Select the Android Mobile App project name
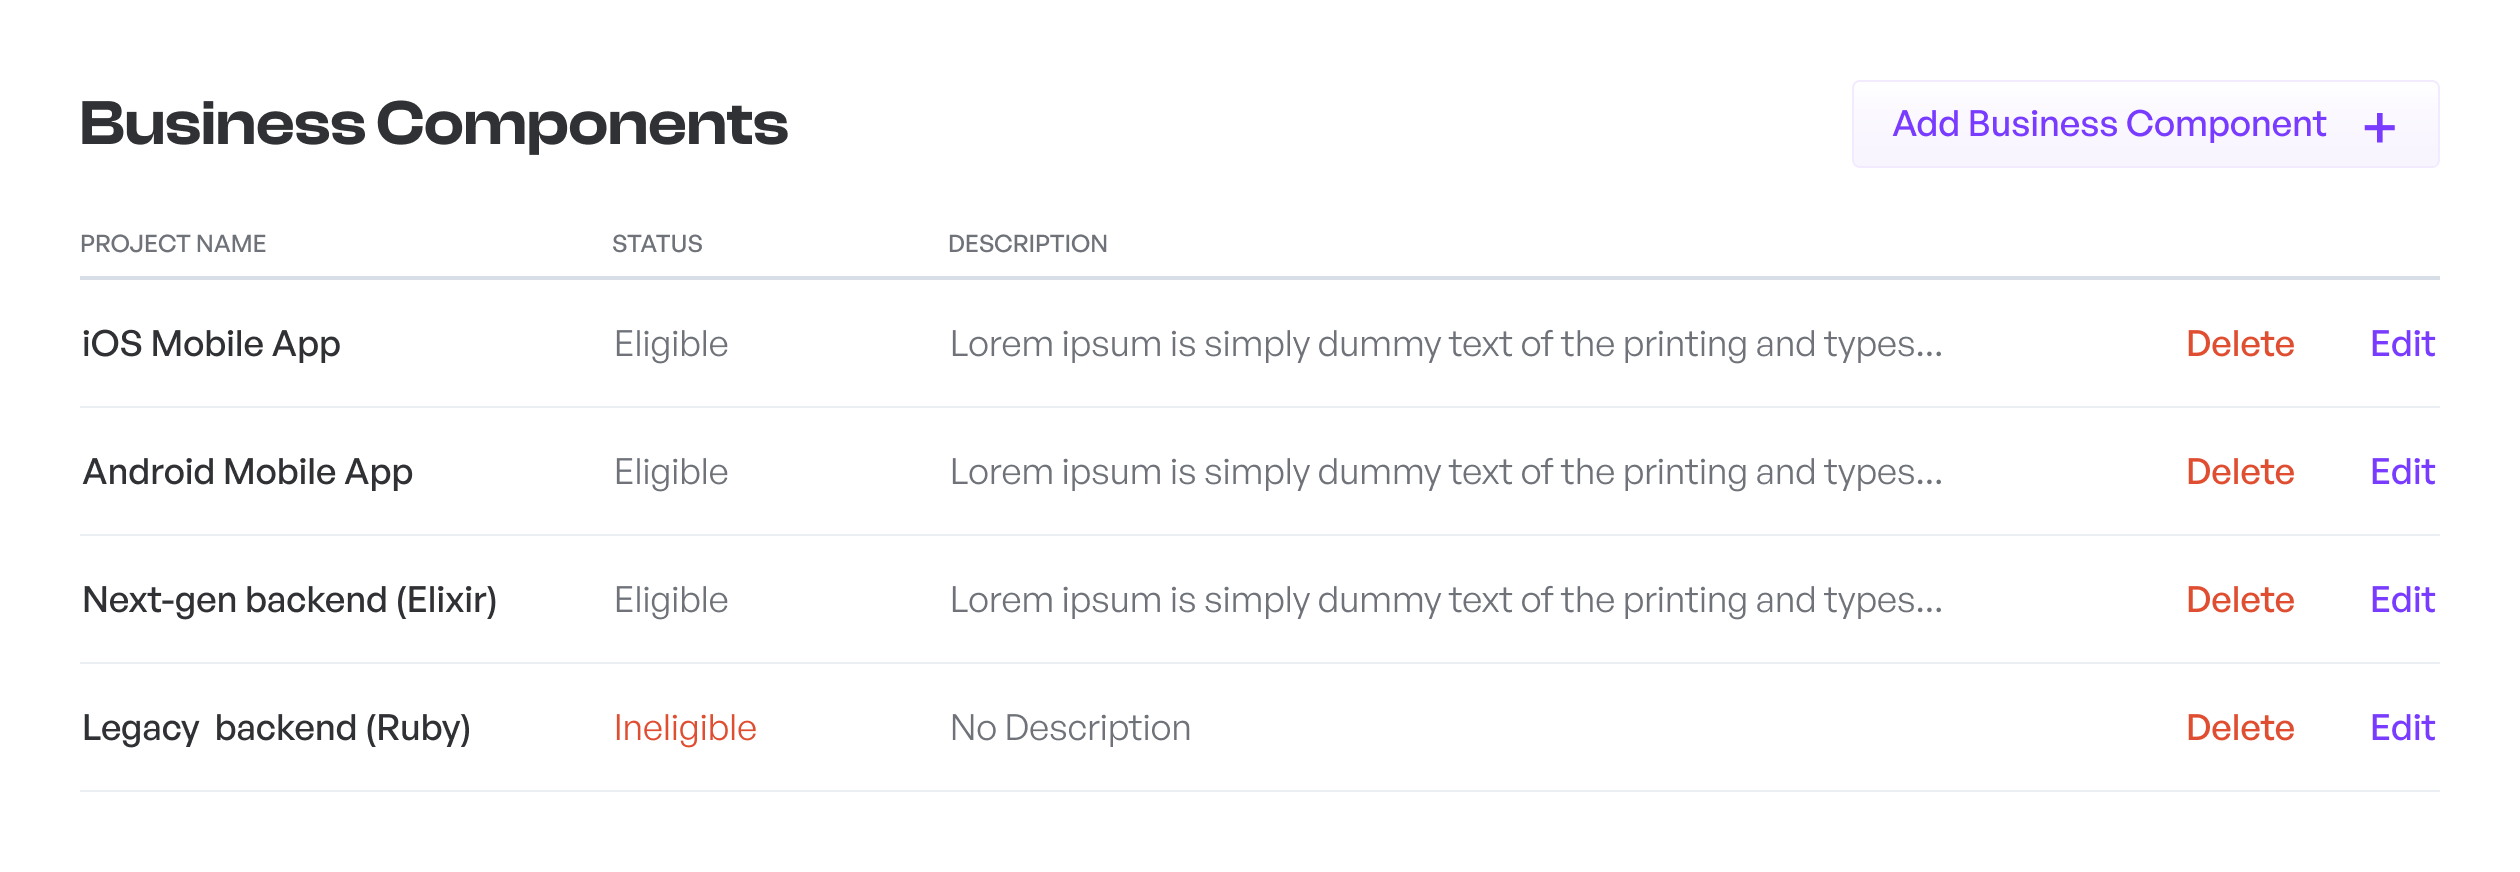Image resolution: width=2520 pixels, height=872 pixels. (247, 472)
